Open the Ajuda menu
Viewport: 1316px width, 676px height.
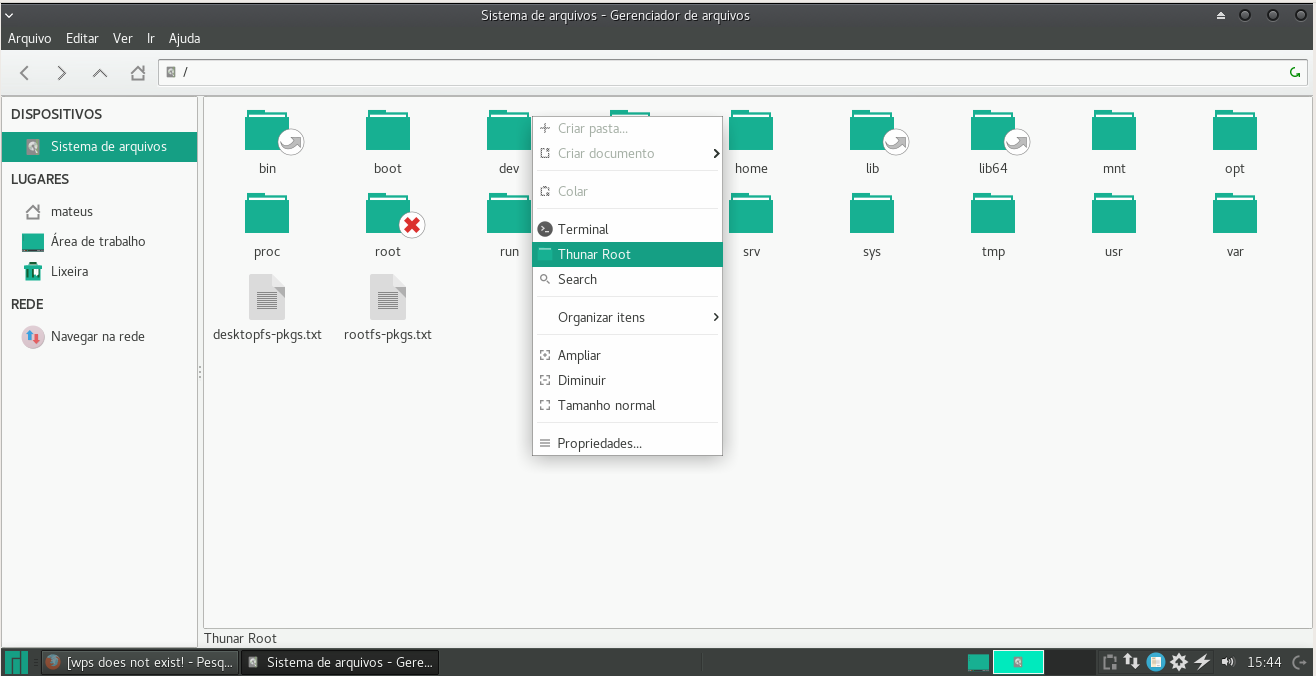(x=184, y=39)
